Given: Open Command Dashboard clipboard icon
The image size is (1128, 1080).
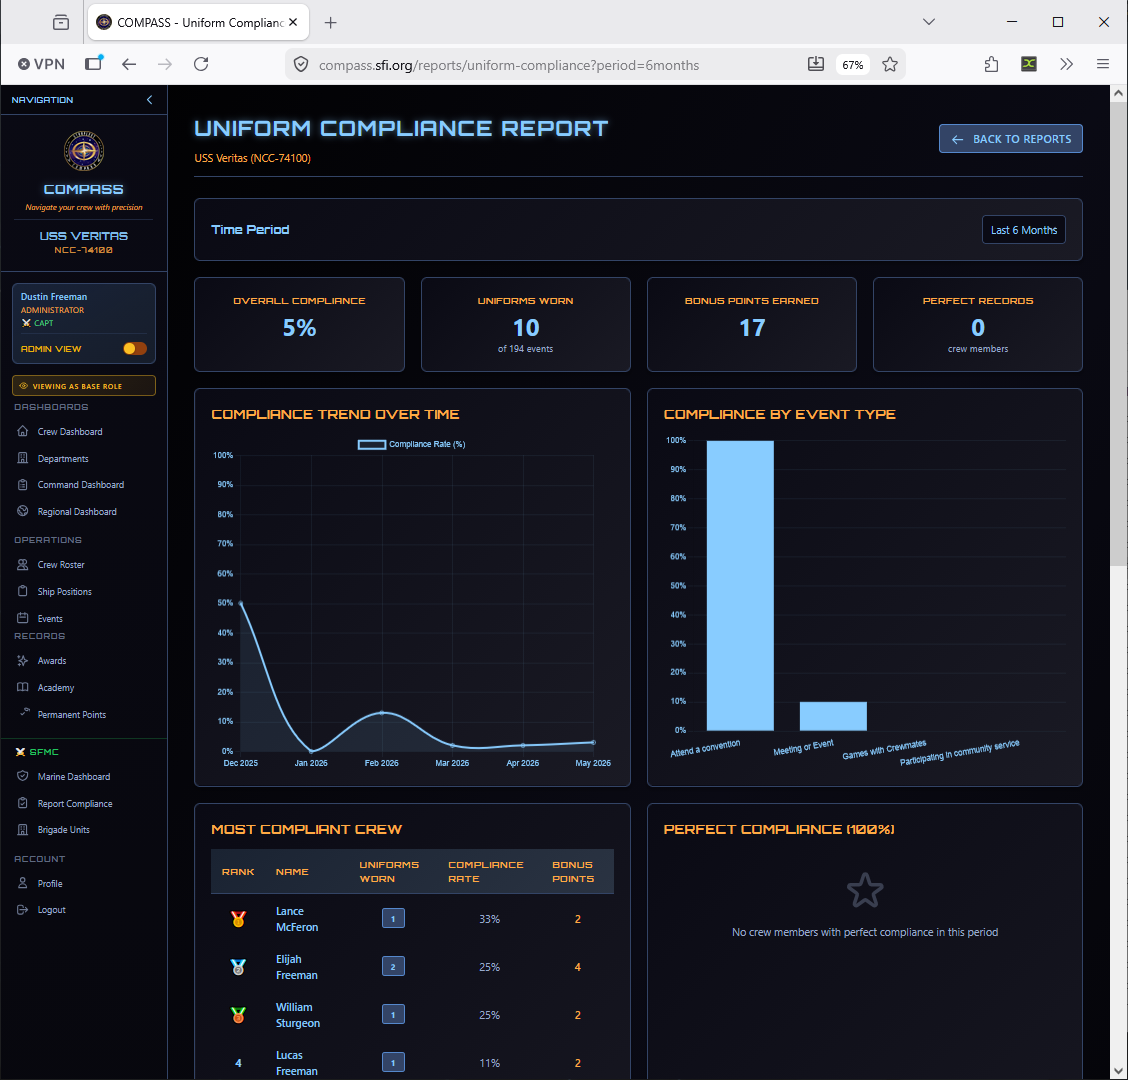Looking at the screenshot, I should tap(23, 485).
